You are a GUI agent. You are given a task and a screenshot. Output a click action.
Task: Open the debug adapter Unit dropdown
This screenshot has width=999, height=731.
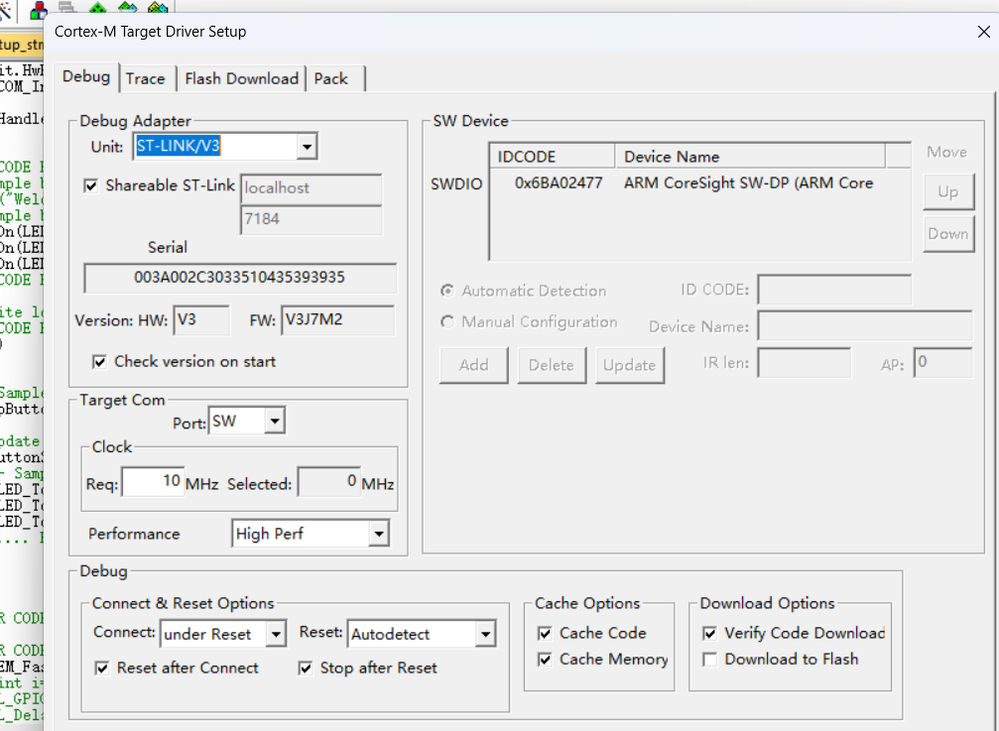306,147
